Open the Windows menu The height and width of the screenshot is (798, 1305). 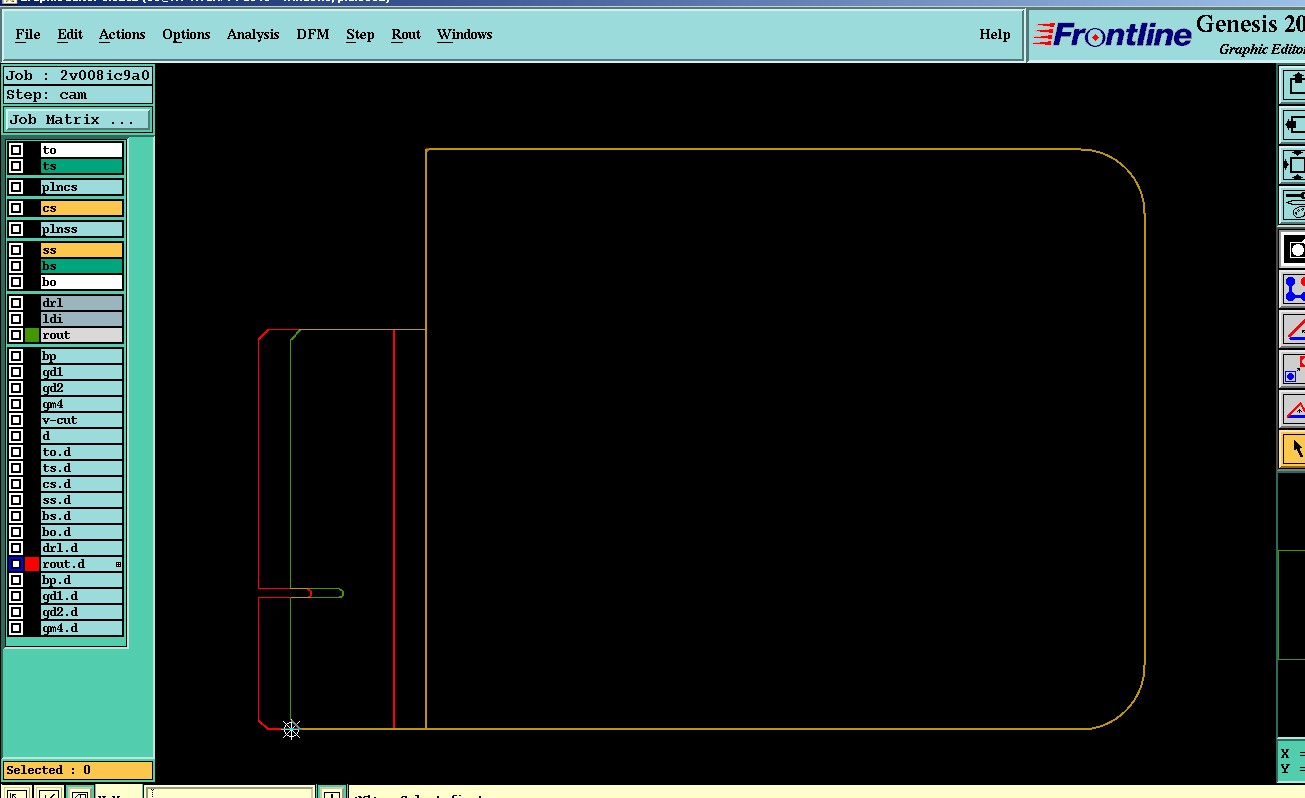[464, 35]
